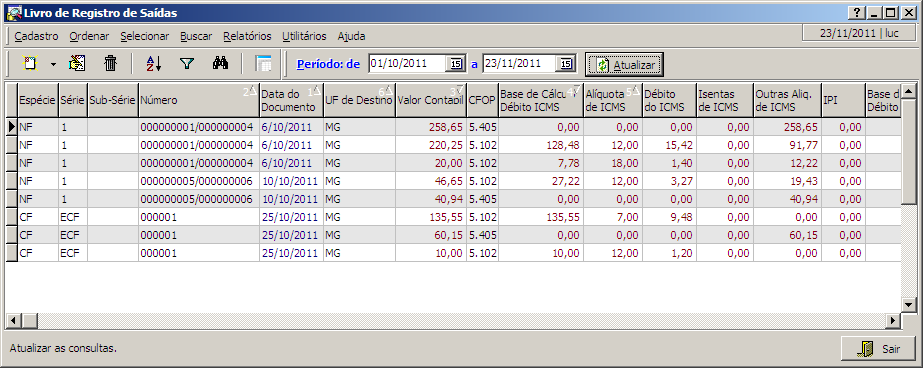Image resolution: width=923 pixels, height=368 pixels.
Task: Click the table layout toolbar icon
Action: pyautogui.click(x=263, y=64)
